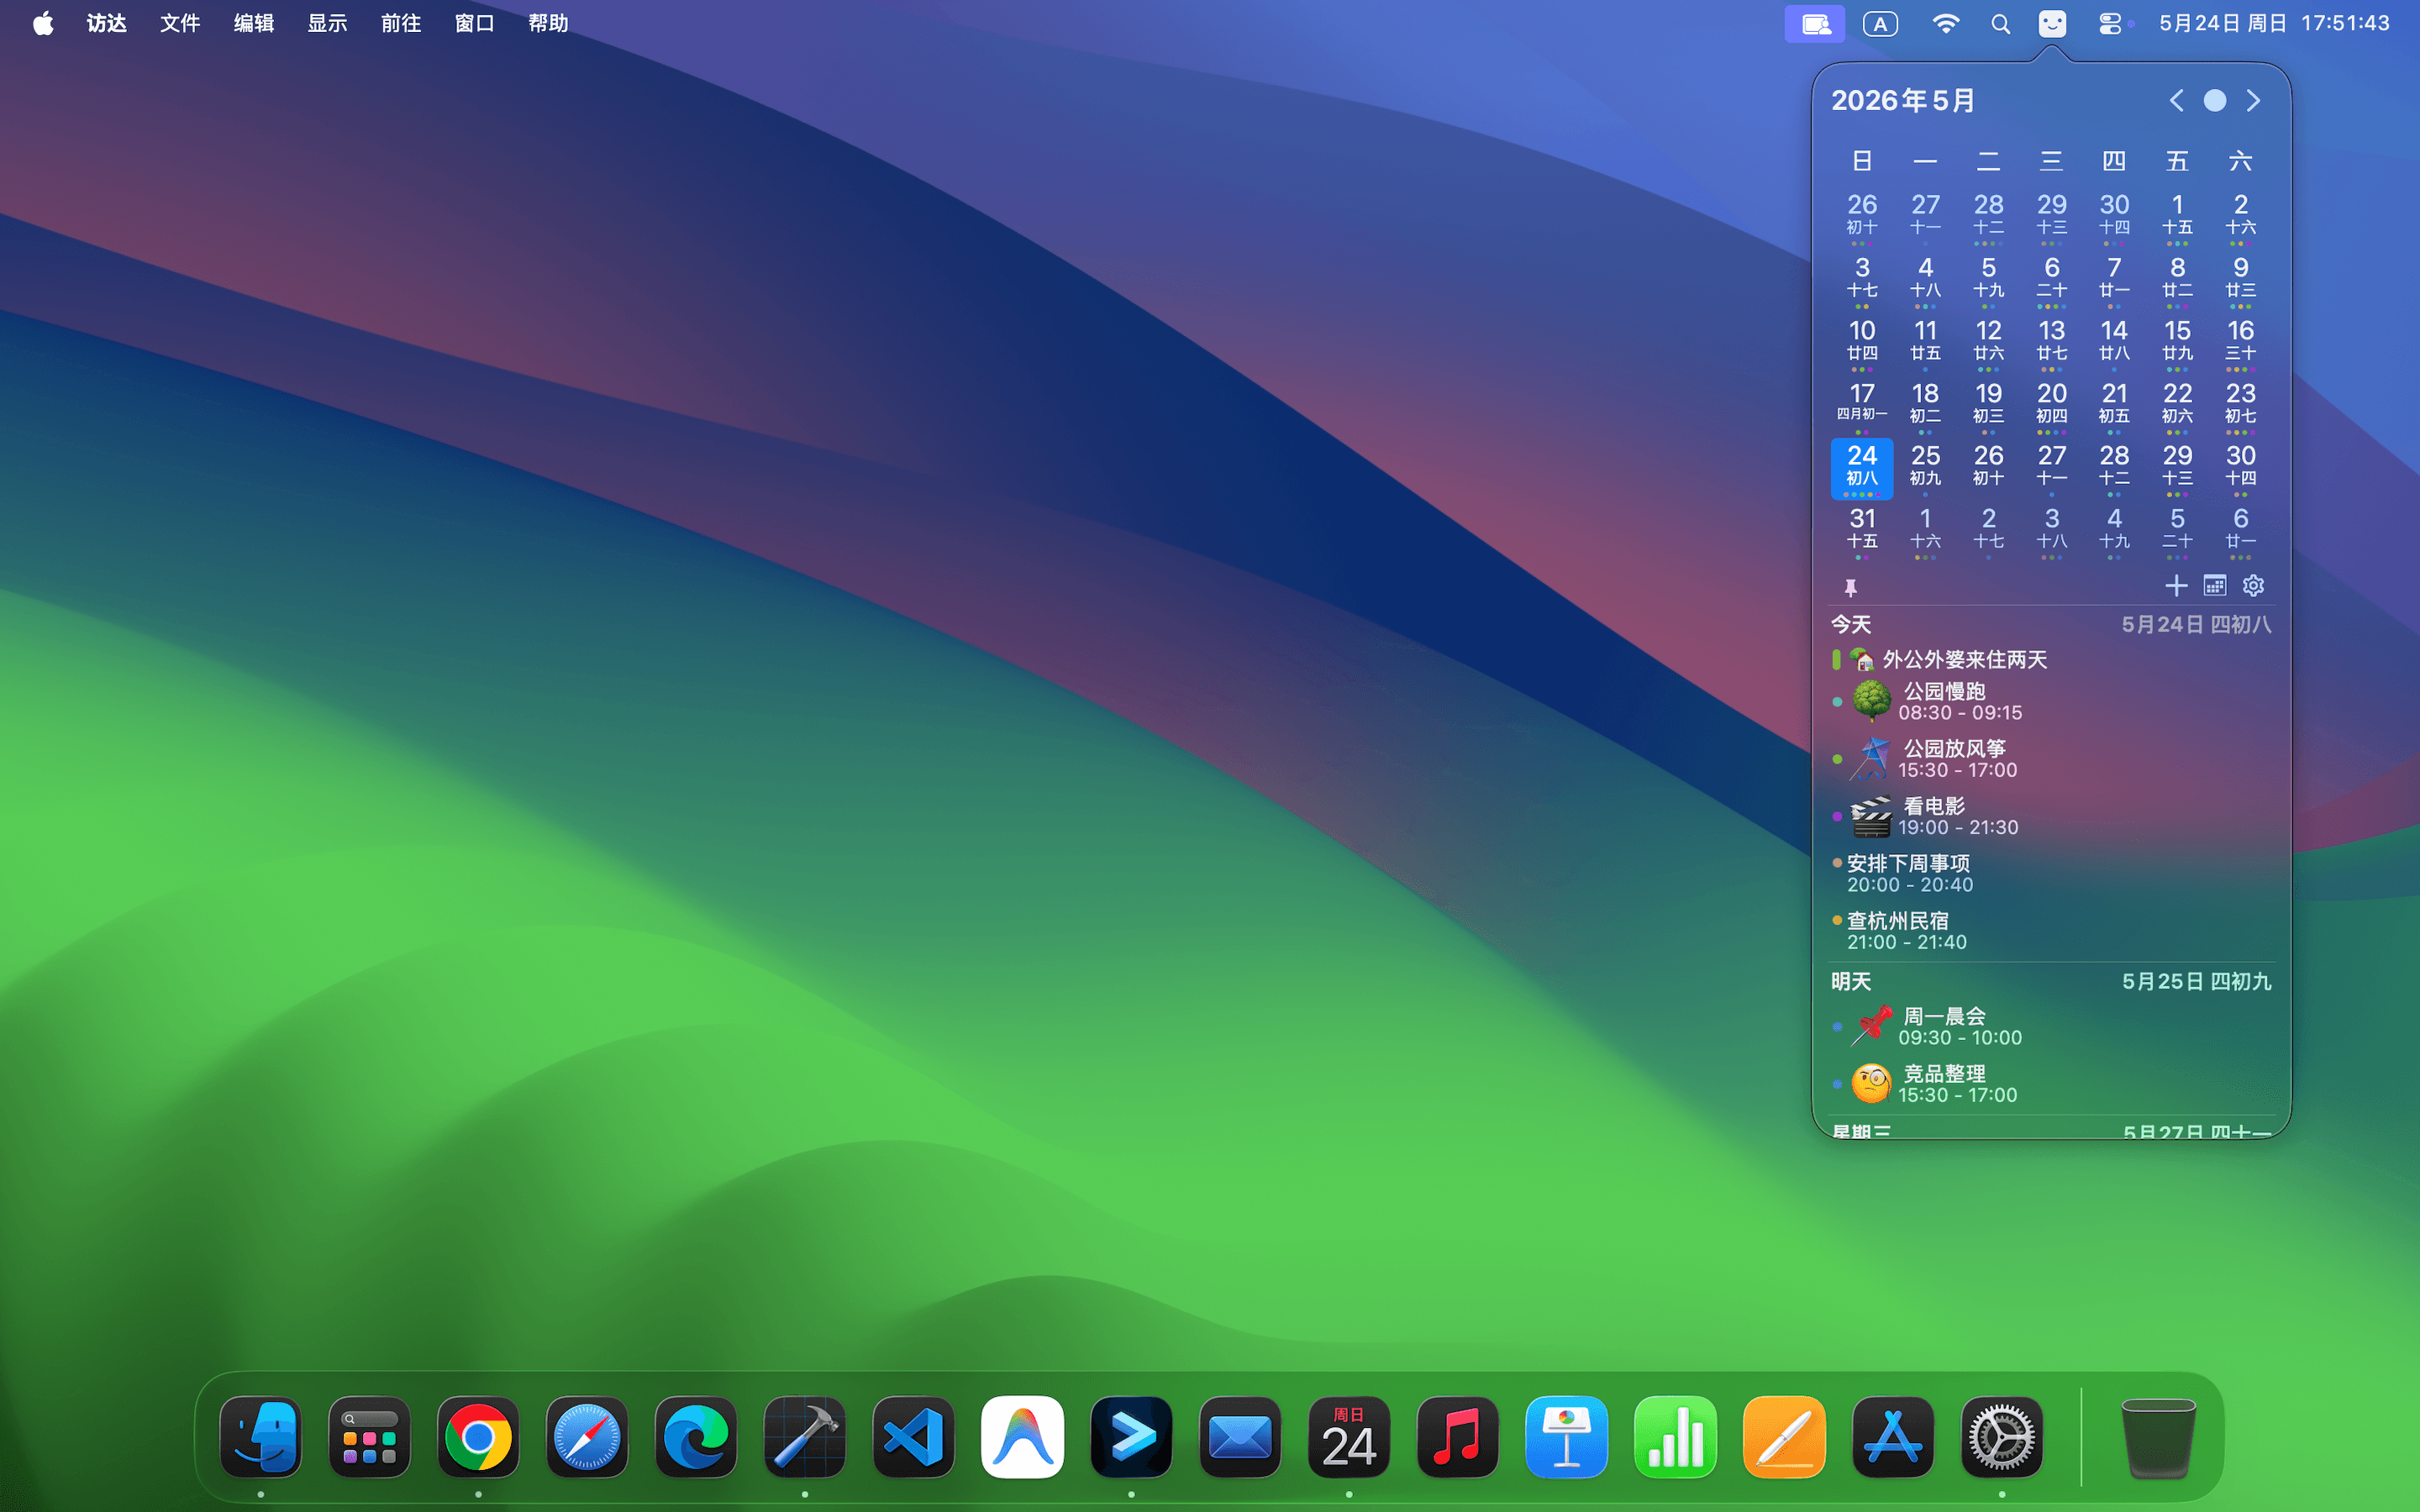Open Launchpad from the Dock
Screen dimensions: 2420x1512
[369, 1437]
